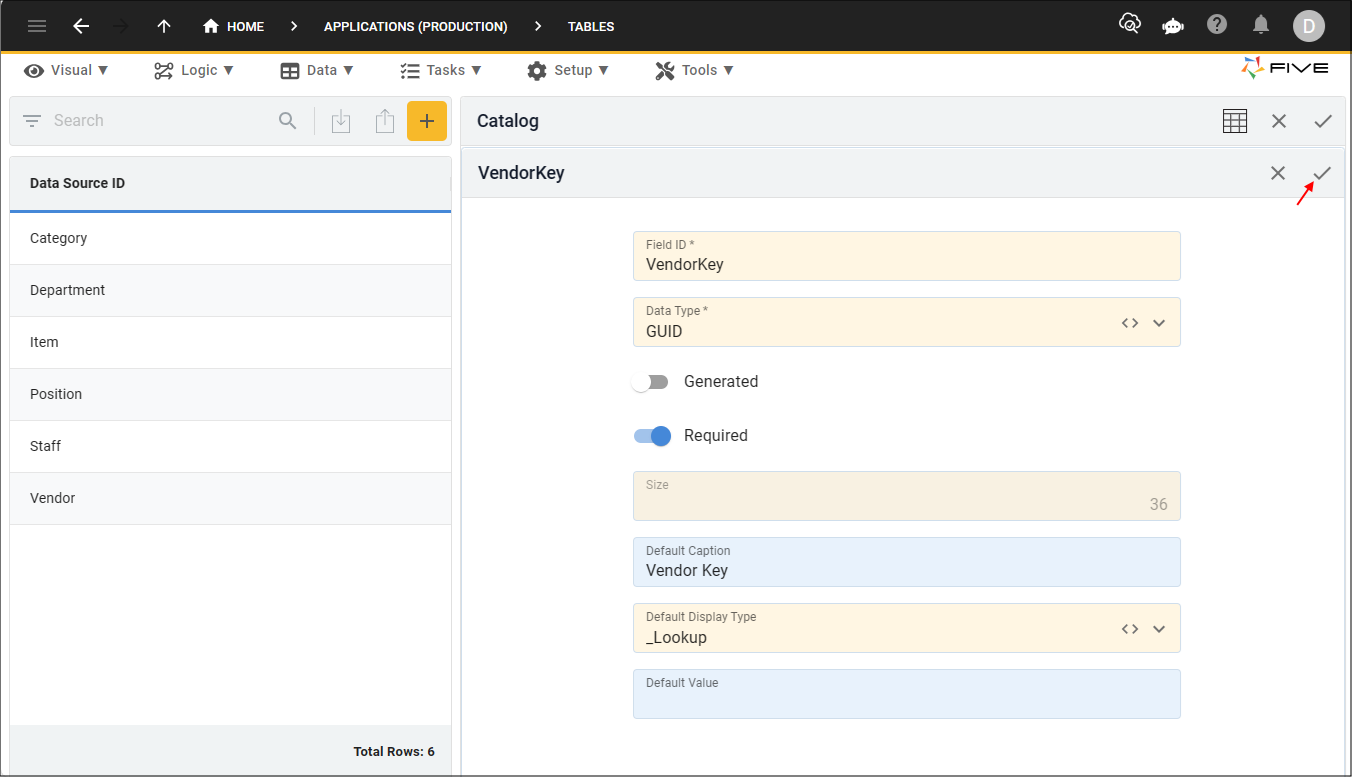Viewport: 1352px width, 777px height.
Task: Open the Tasks menu
Action: click(x=441, y=70)
